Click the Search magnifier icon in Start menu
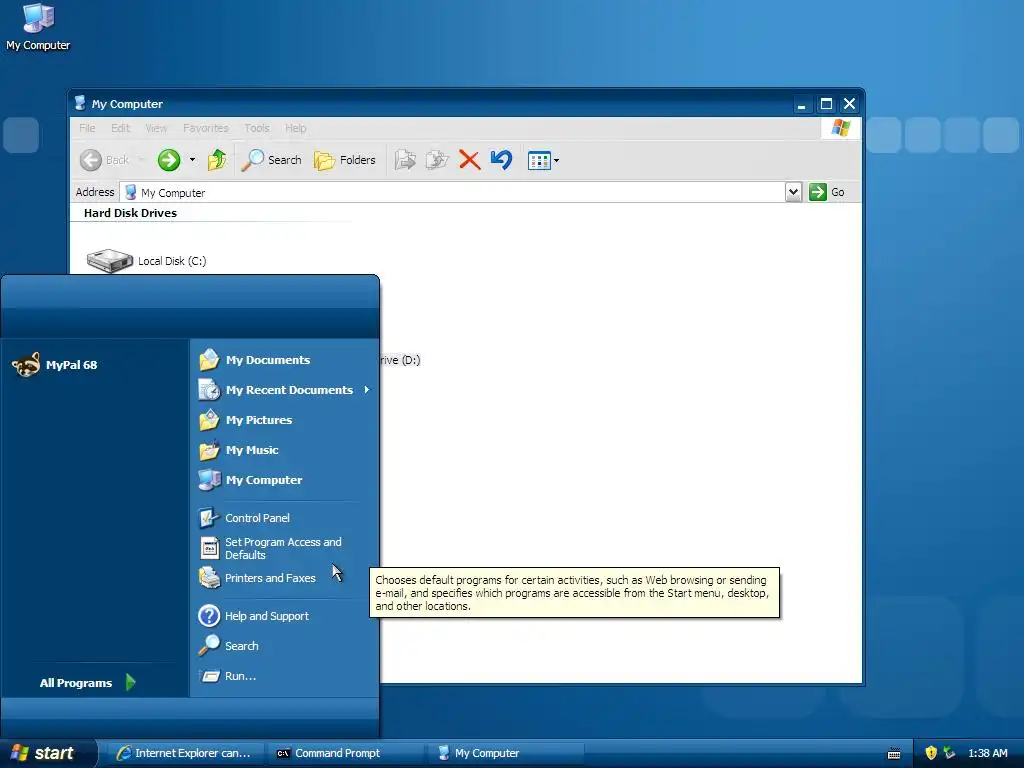Screen dimensions: 1024x768 pyautogui.click(x=209, y=645)
